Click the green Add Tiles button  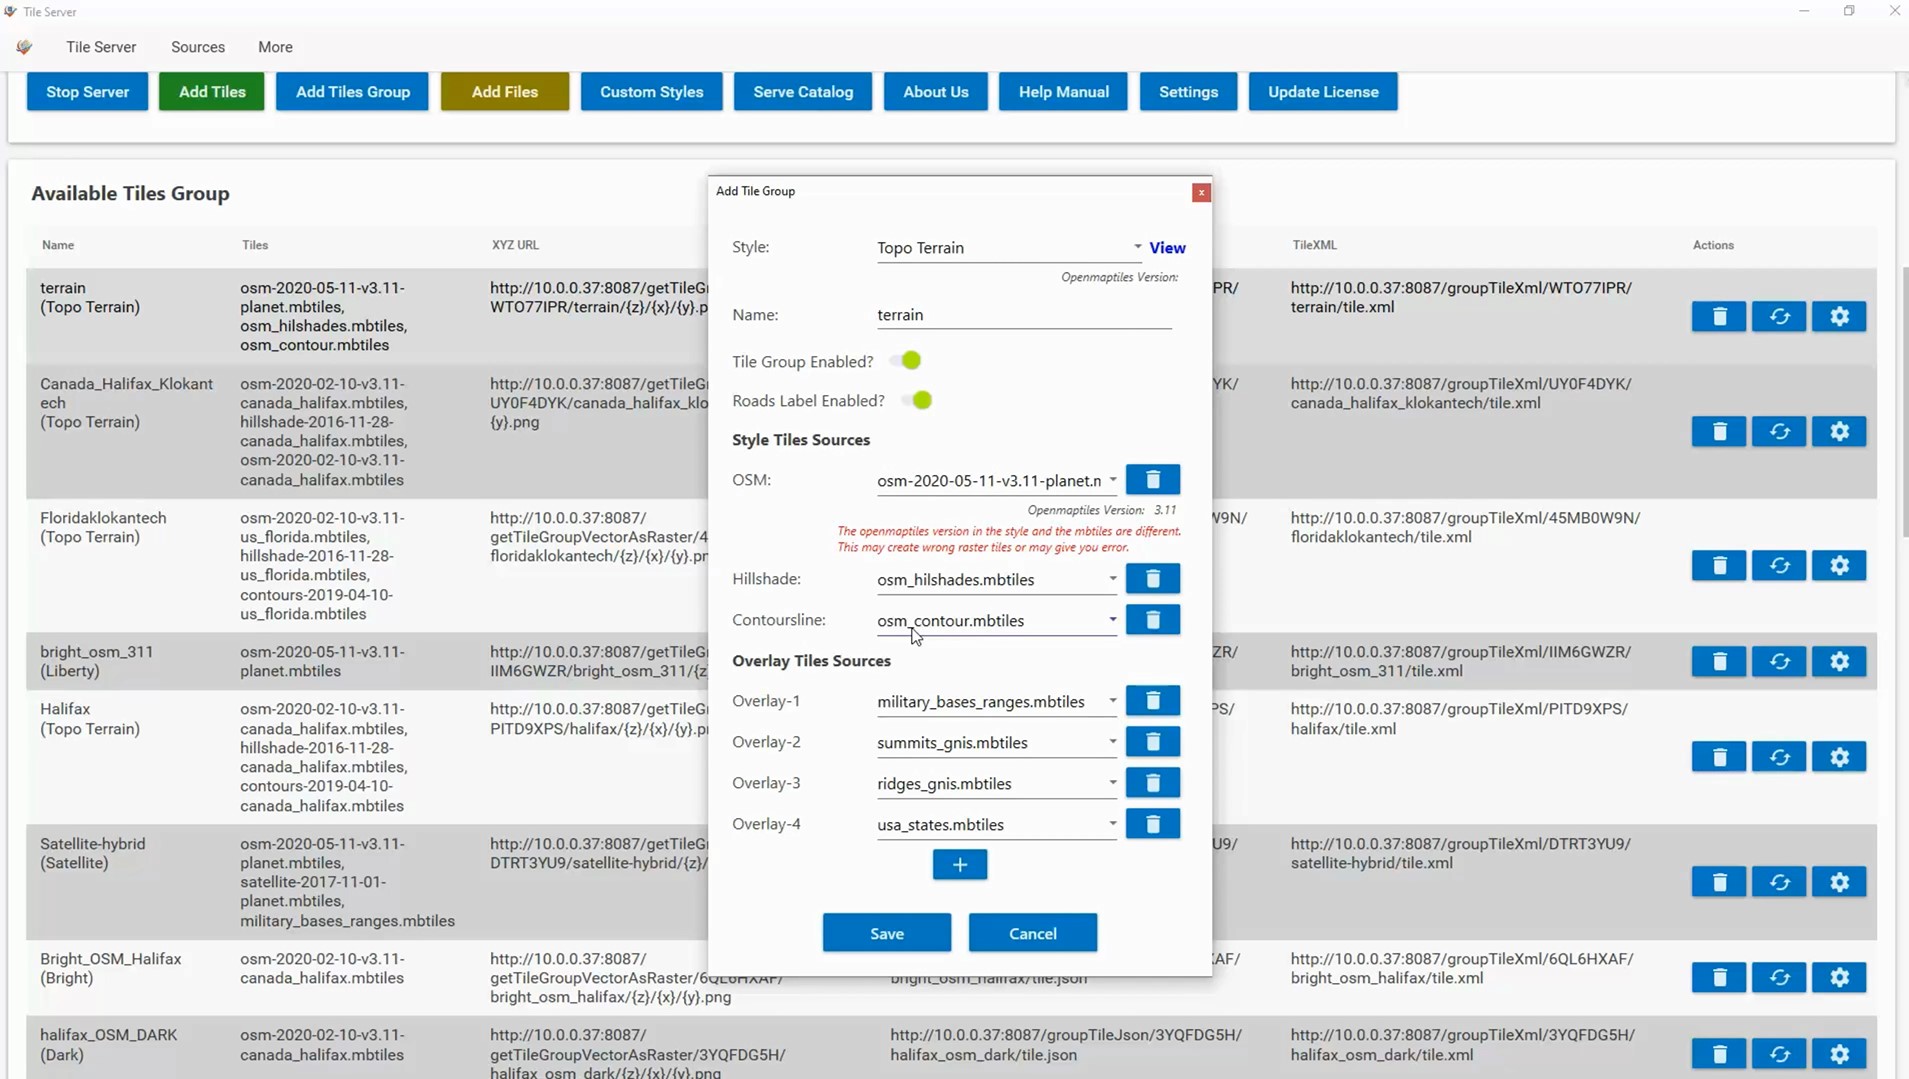click(212, 92)
